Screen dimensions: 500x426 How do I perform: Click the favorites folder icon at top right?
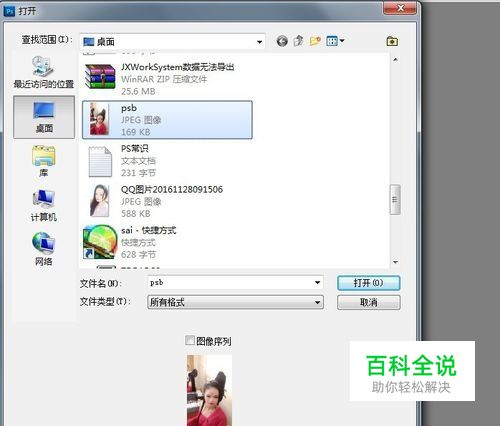392,41
